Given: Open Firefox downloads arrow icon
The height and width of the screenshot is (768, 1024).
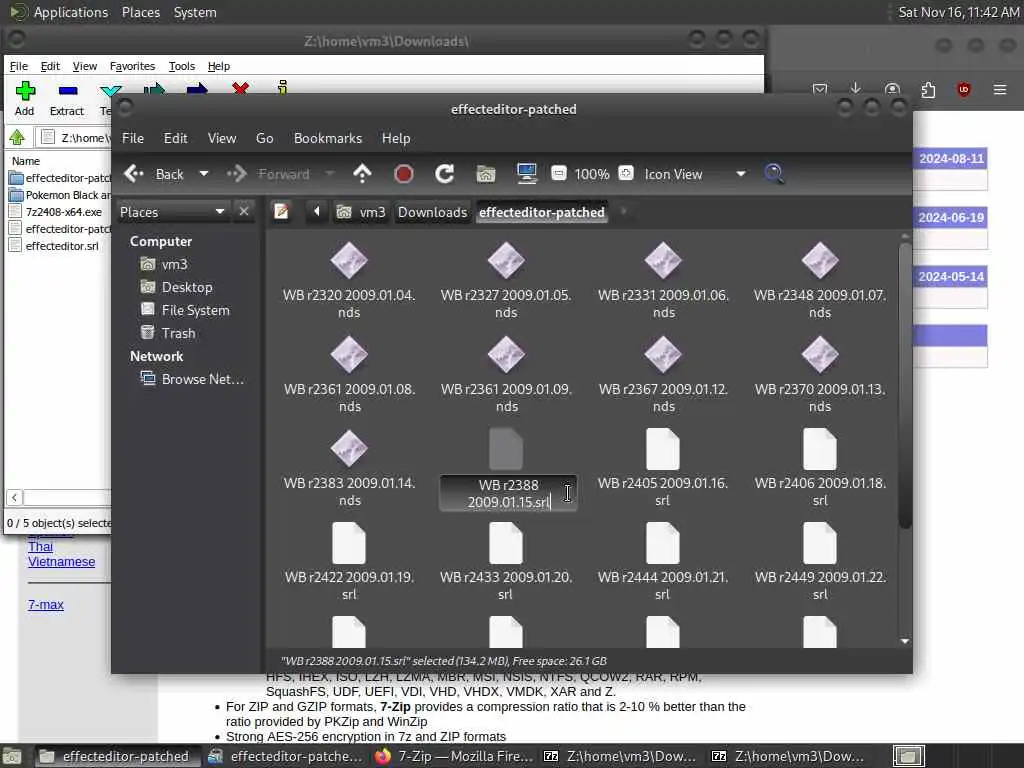Looking at the screenshot, I should coord(856,89).
